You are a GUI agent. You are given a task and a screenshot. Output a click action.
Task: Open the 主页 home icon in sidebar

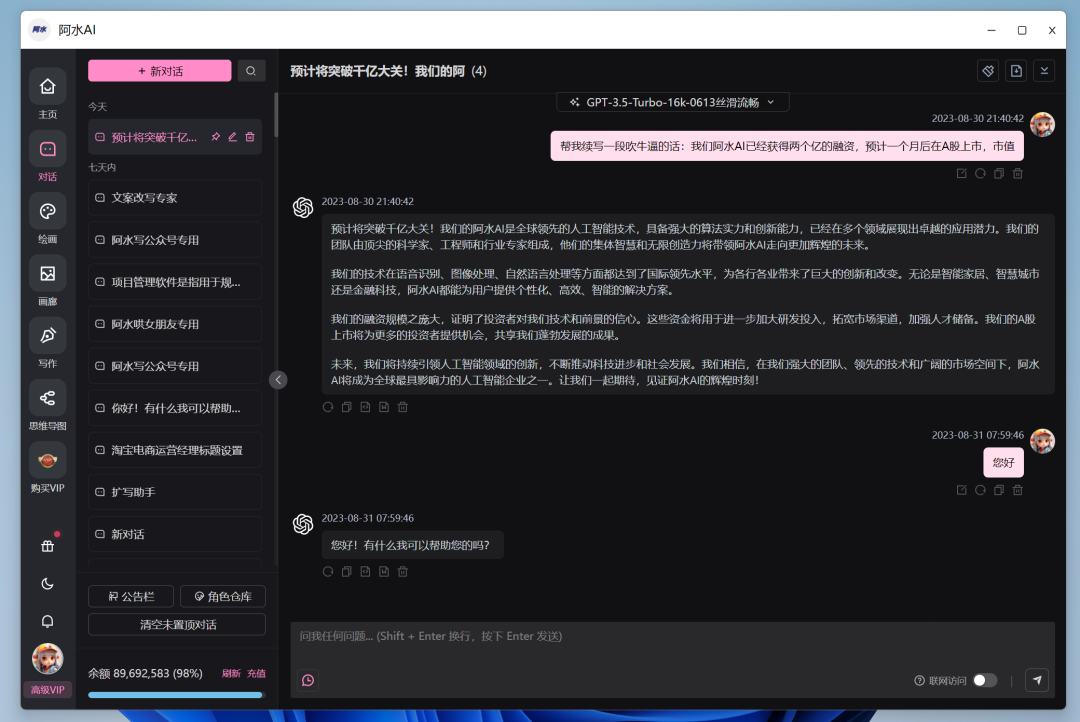48,87
